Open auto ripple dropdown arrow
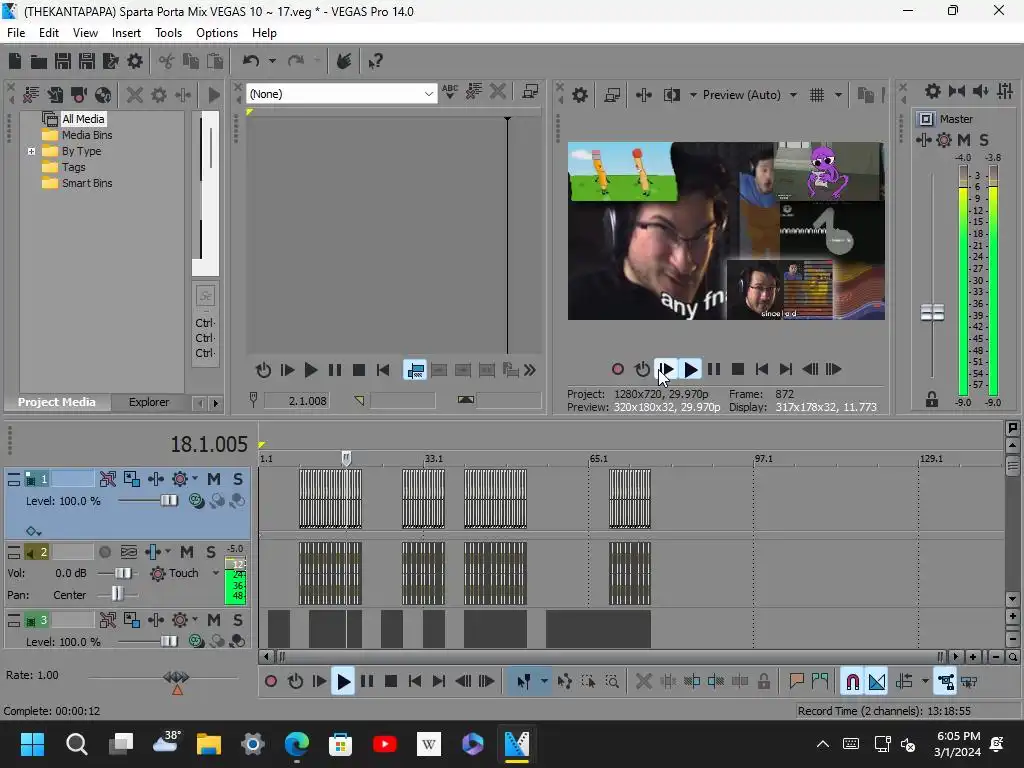 pyautogui.click(x=925, y=682)
